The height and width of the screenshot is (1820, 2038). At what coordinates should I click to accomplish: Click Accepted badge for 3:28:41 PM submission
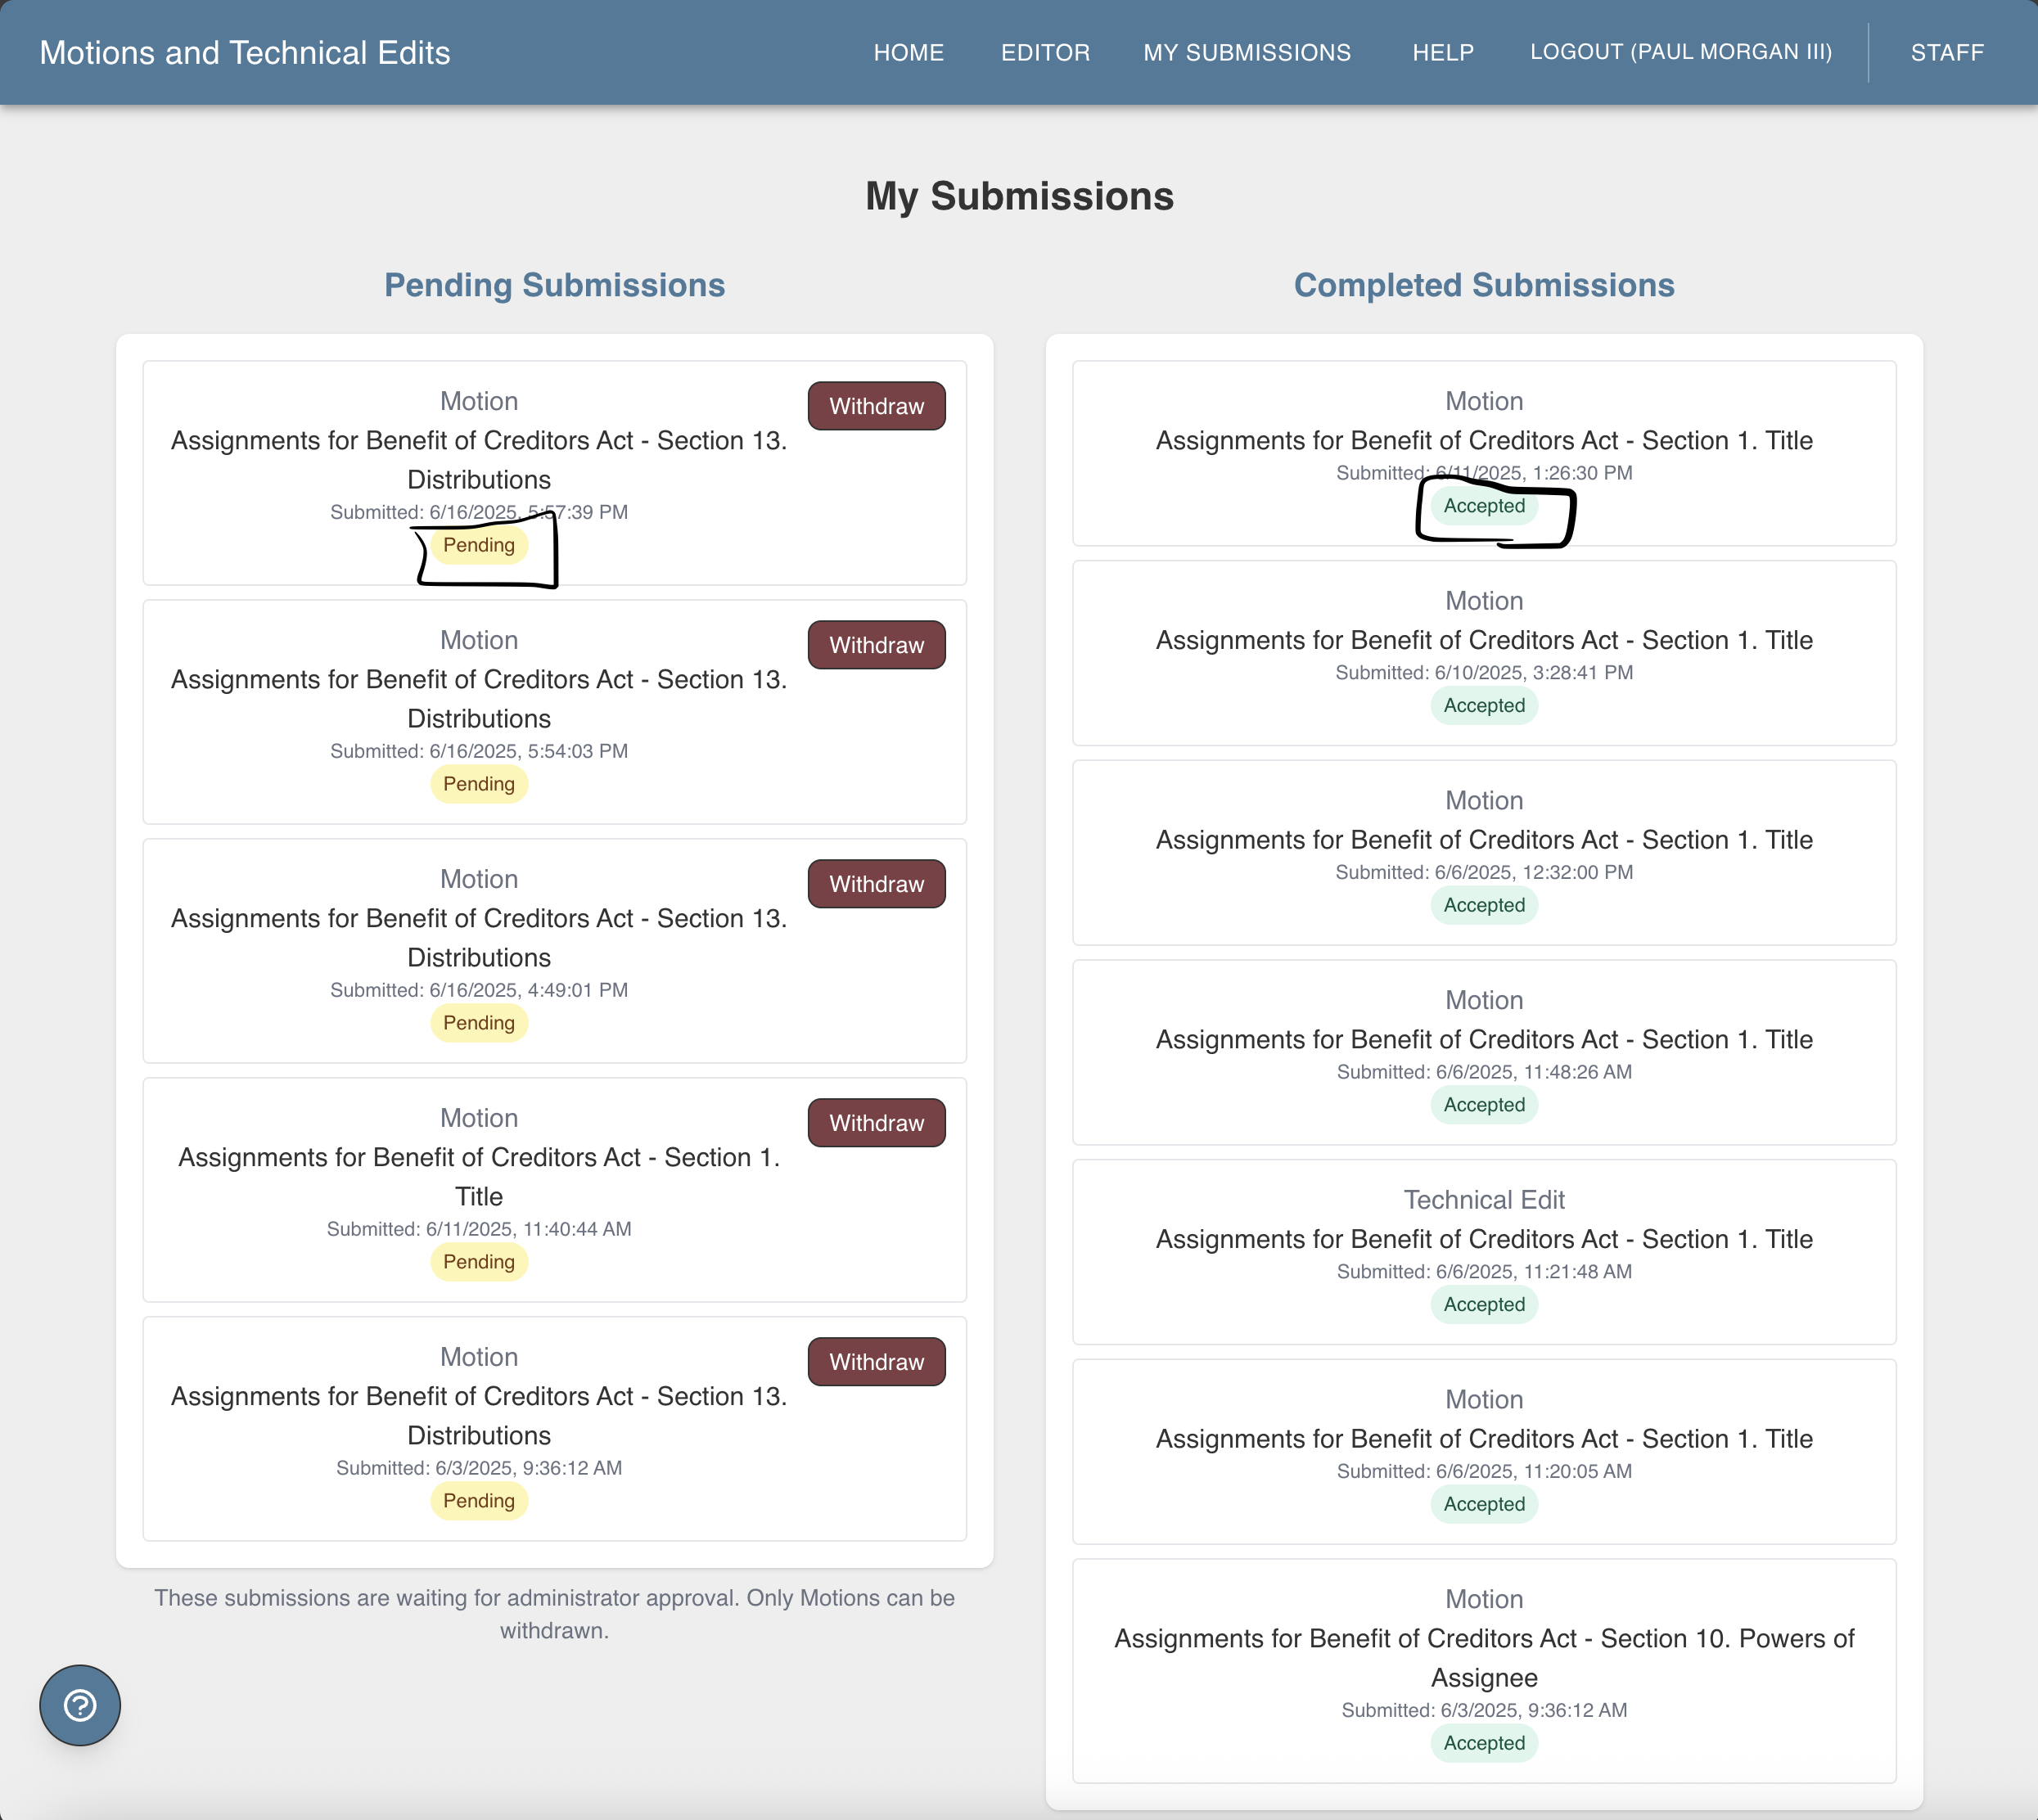tap(1484, 706)
